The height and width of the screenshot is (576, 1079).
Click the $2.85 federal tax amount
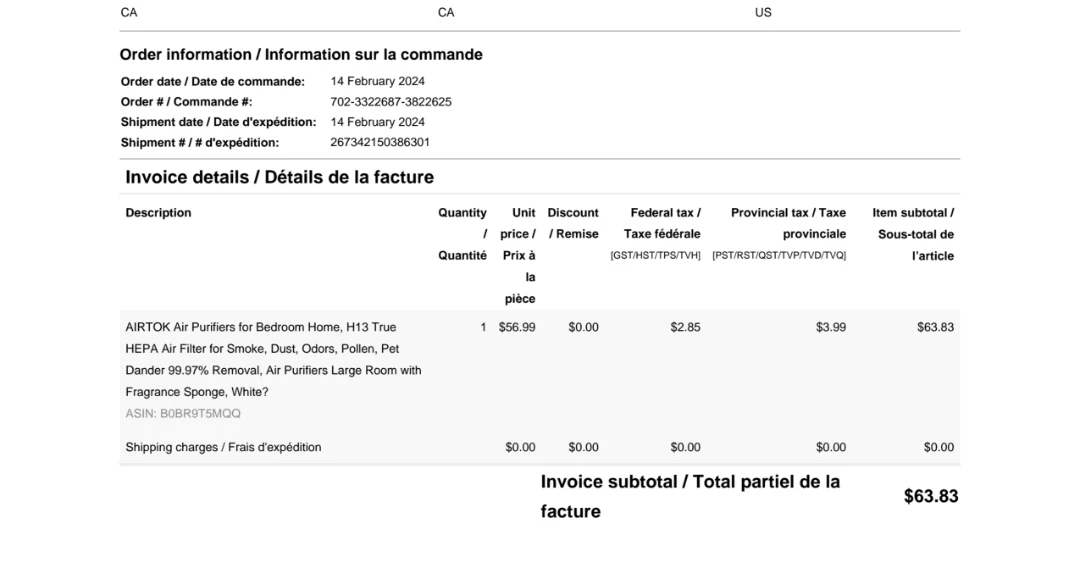tap(685, 327)
